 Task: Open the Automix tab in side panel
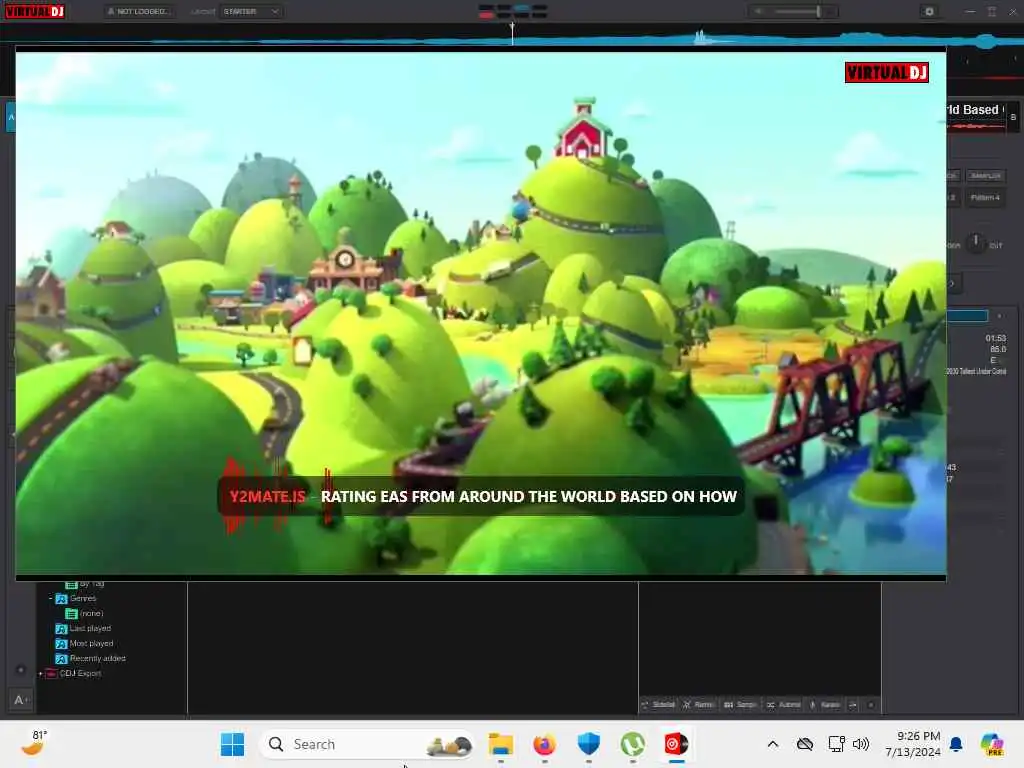tap(784, 705)
